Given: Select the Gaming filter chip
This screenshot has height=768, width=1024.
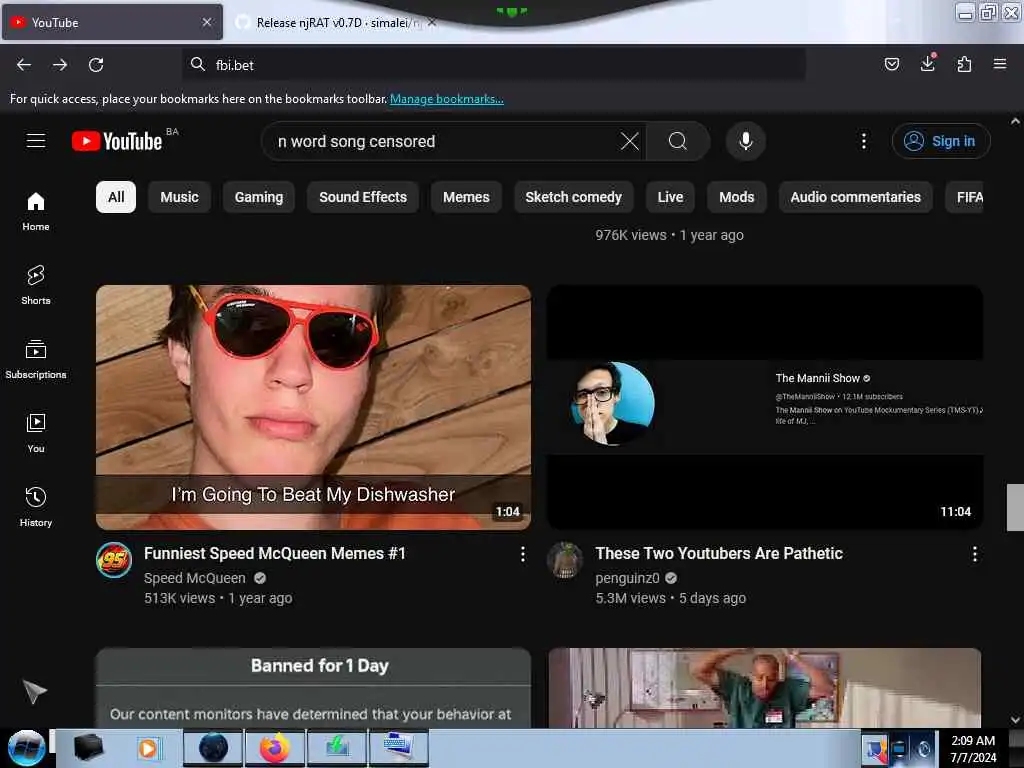Looking at the screenshot, I should pyautogui.click(x=259, y=197).
